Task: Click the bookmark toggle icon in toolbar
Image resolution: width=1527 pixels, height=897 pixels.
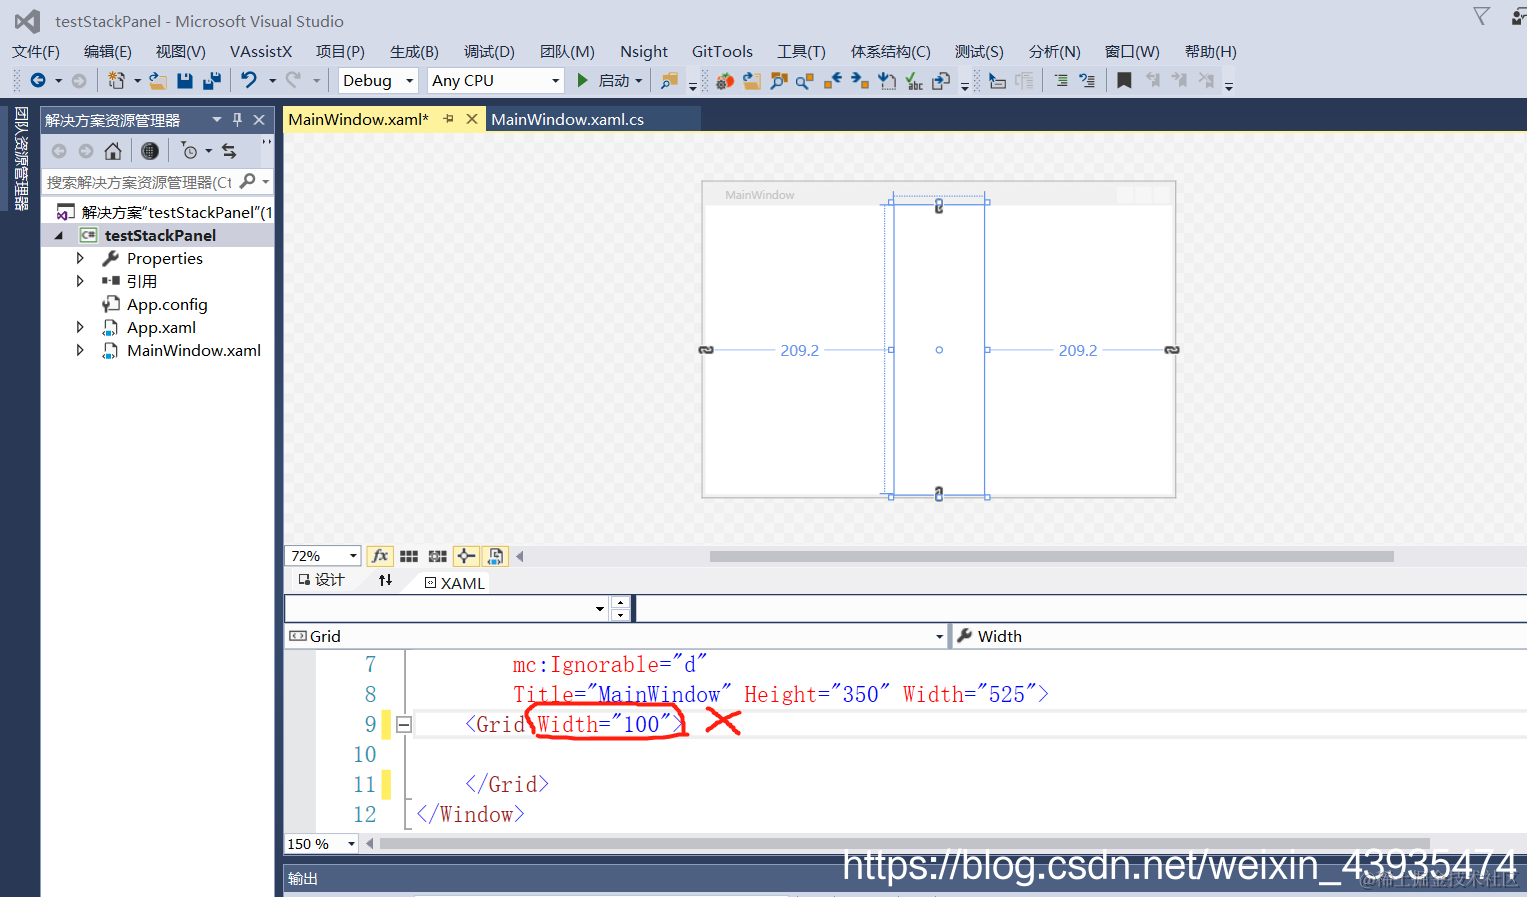Action: click(1124, 81)
